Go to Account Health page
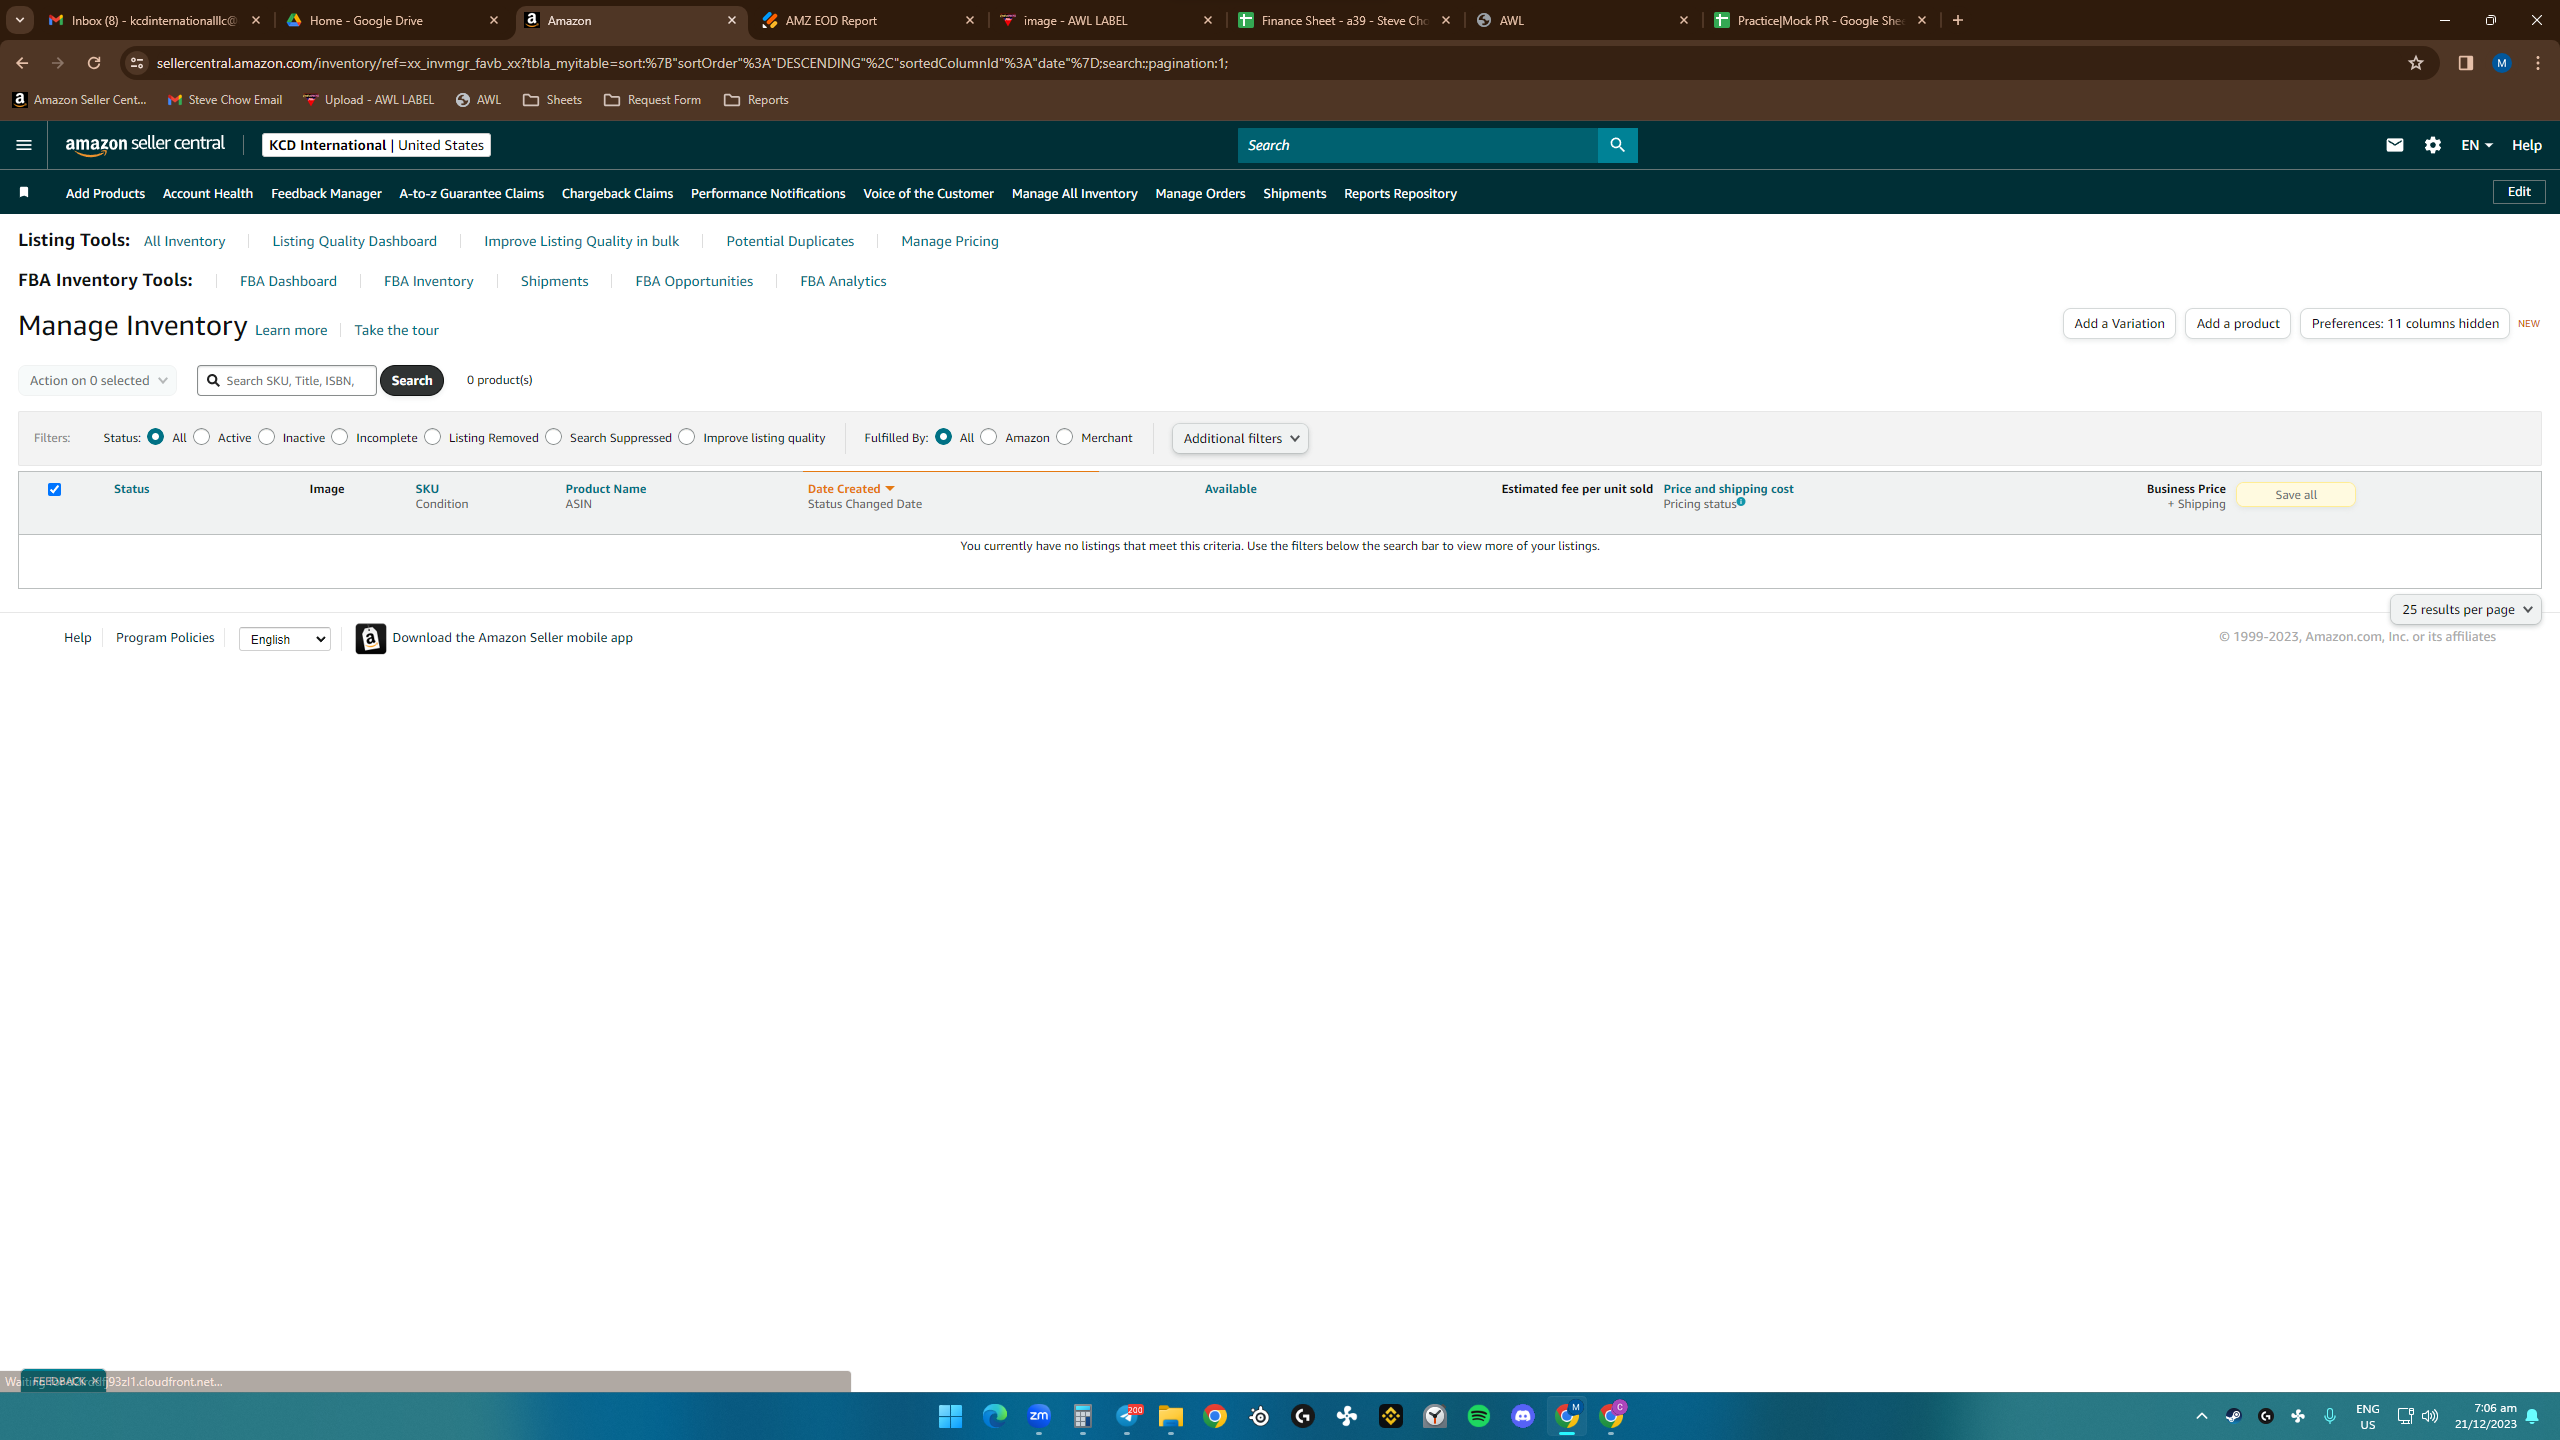This screenshot has height=1440, width=2560. 208,193
